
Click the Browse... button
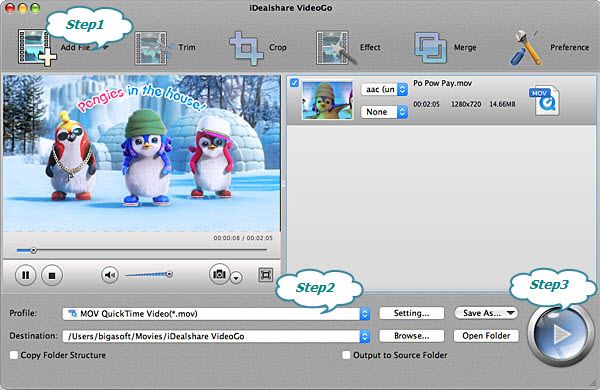click(412, 336)
